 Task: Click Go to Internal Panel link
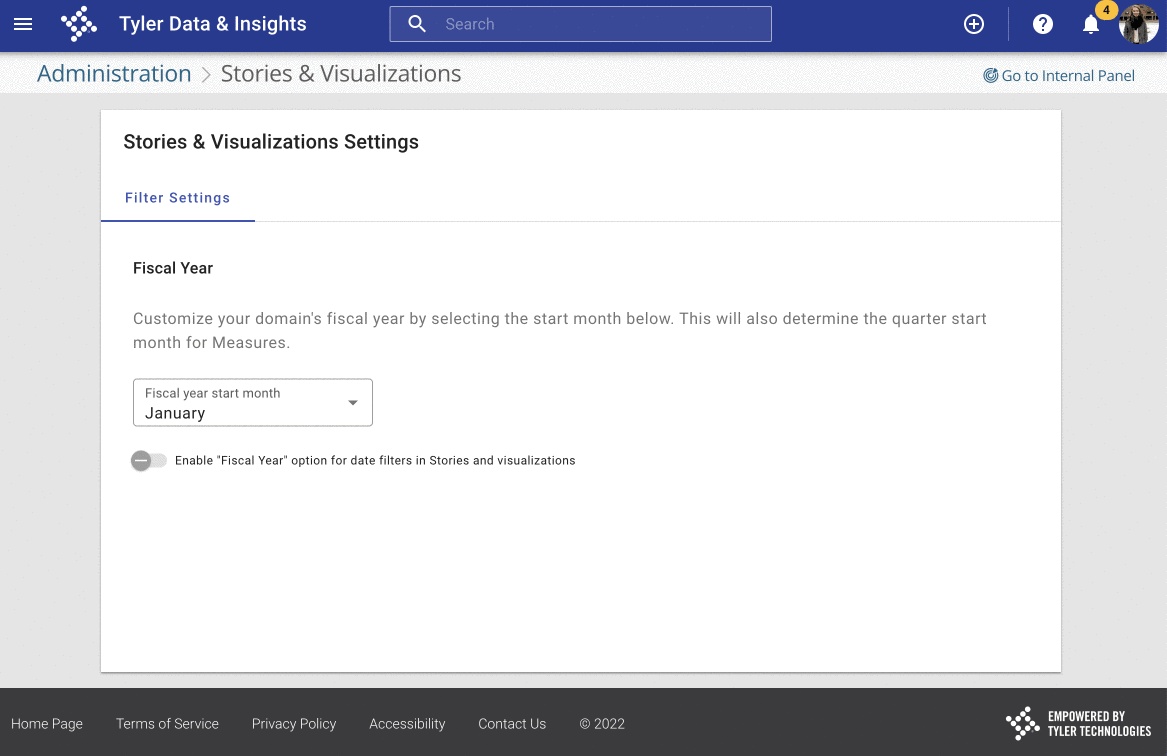click(1058, 75)
